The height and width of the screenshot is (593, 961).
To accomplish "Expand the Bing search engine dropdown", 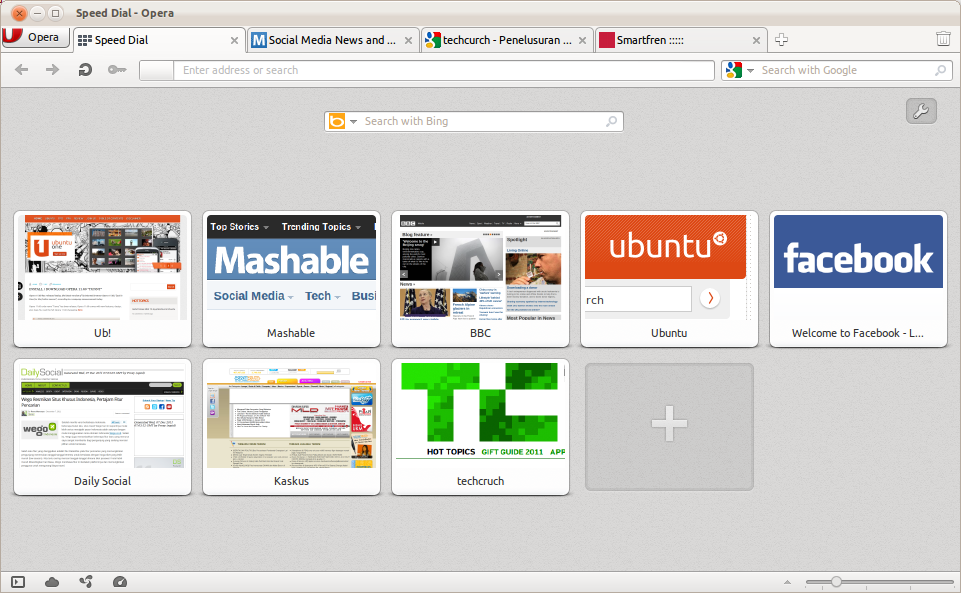I will (x=354, y=121).
